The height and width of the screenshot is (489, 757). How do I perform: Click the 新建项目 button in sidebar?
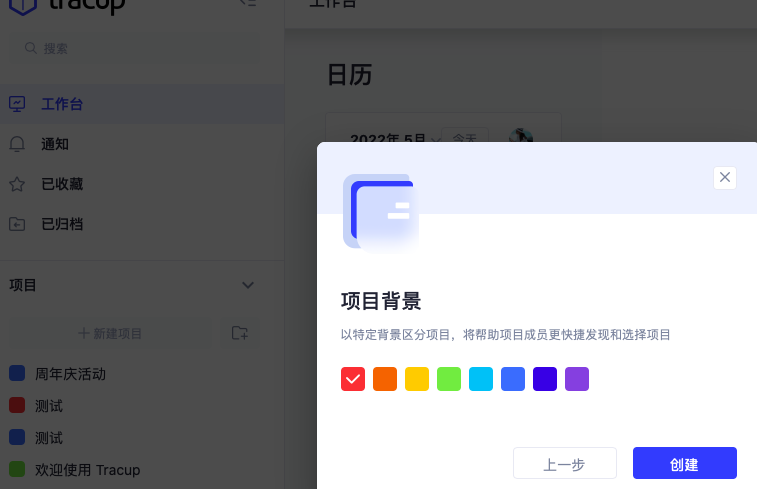point(110,333)
